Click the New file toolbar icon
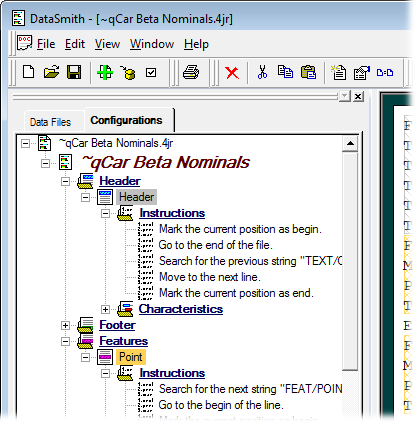The width and height of the screenshot is (420, 427). (x=28, y=72)
